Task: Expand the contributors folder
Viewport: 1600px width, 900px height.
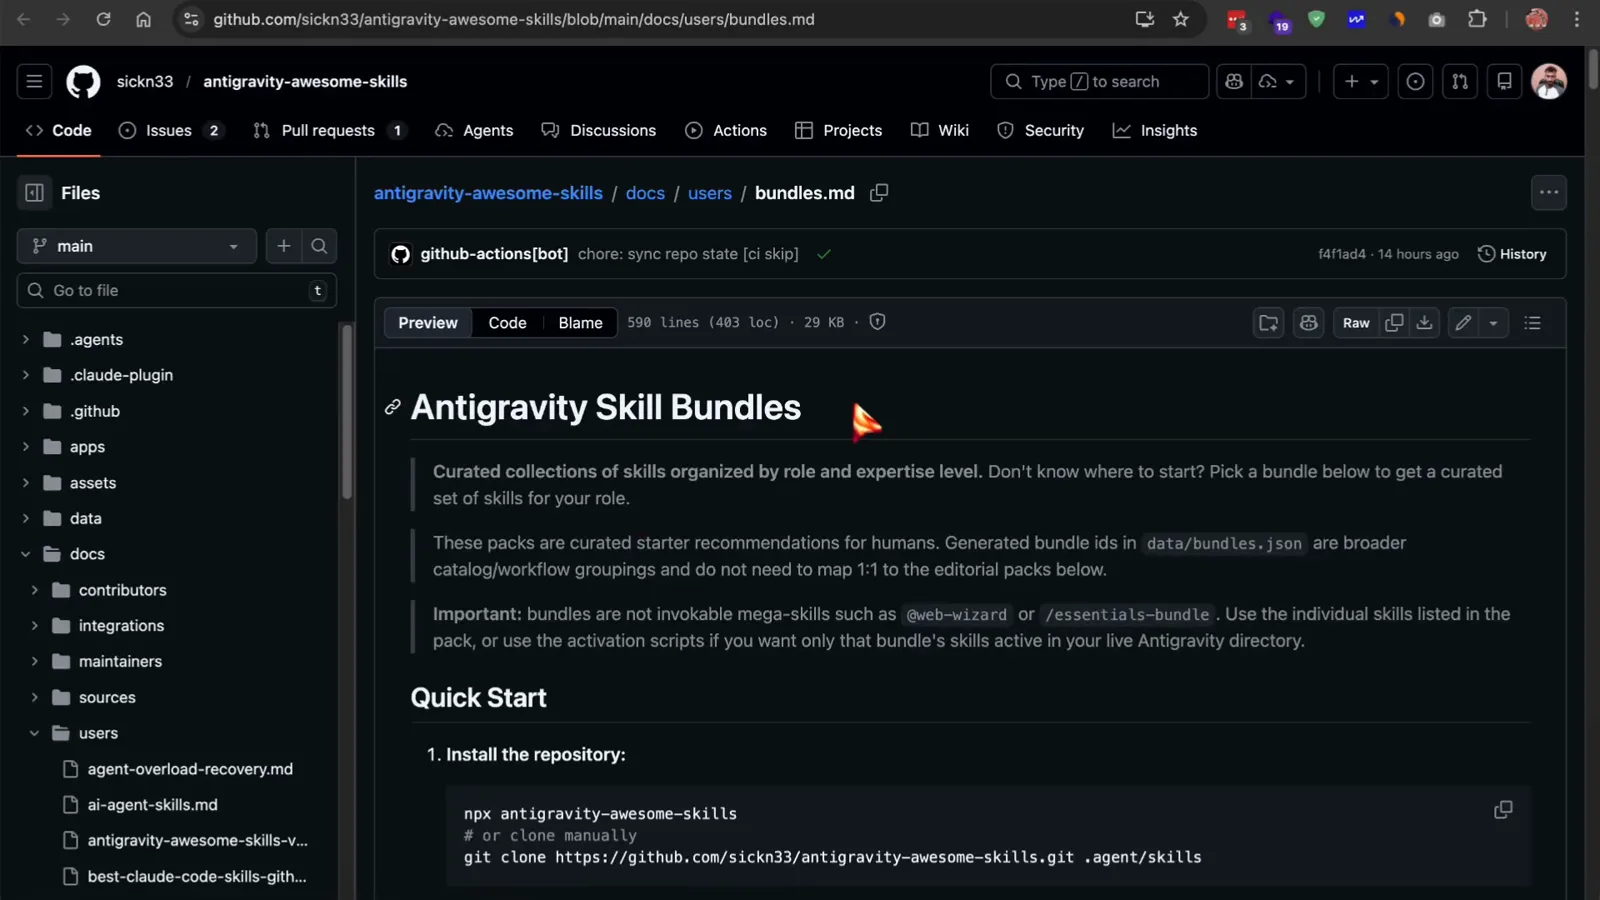Action: pos(35,590)
